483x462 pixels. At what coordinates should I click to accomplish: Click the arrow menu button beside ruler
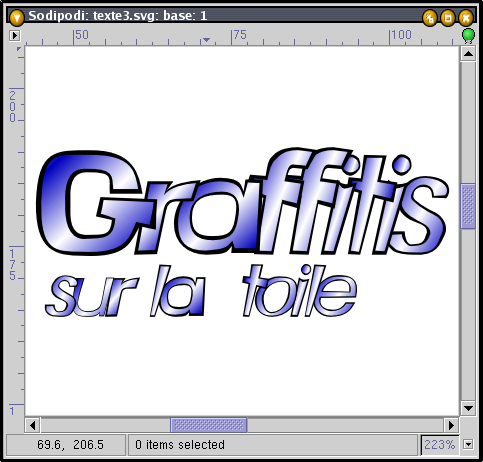tap(14, 35)
